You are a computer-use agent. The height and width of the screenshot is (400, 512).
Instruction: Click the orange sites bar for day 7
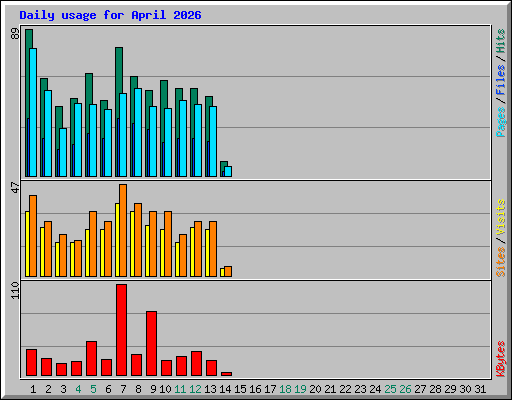click(123, 230)
